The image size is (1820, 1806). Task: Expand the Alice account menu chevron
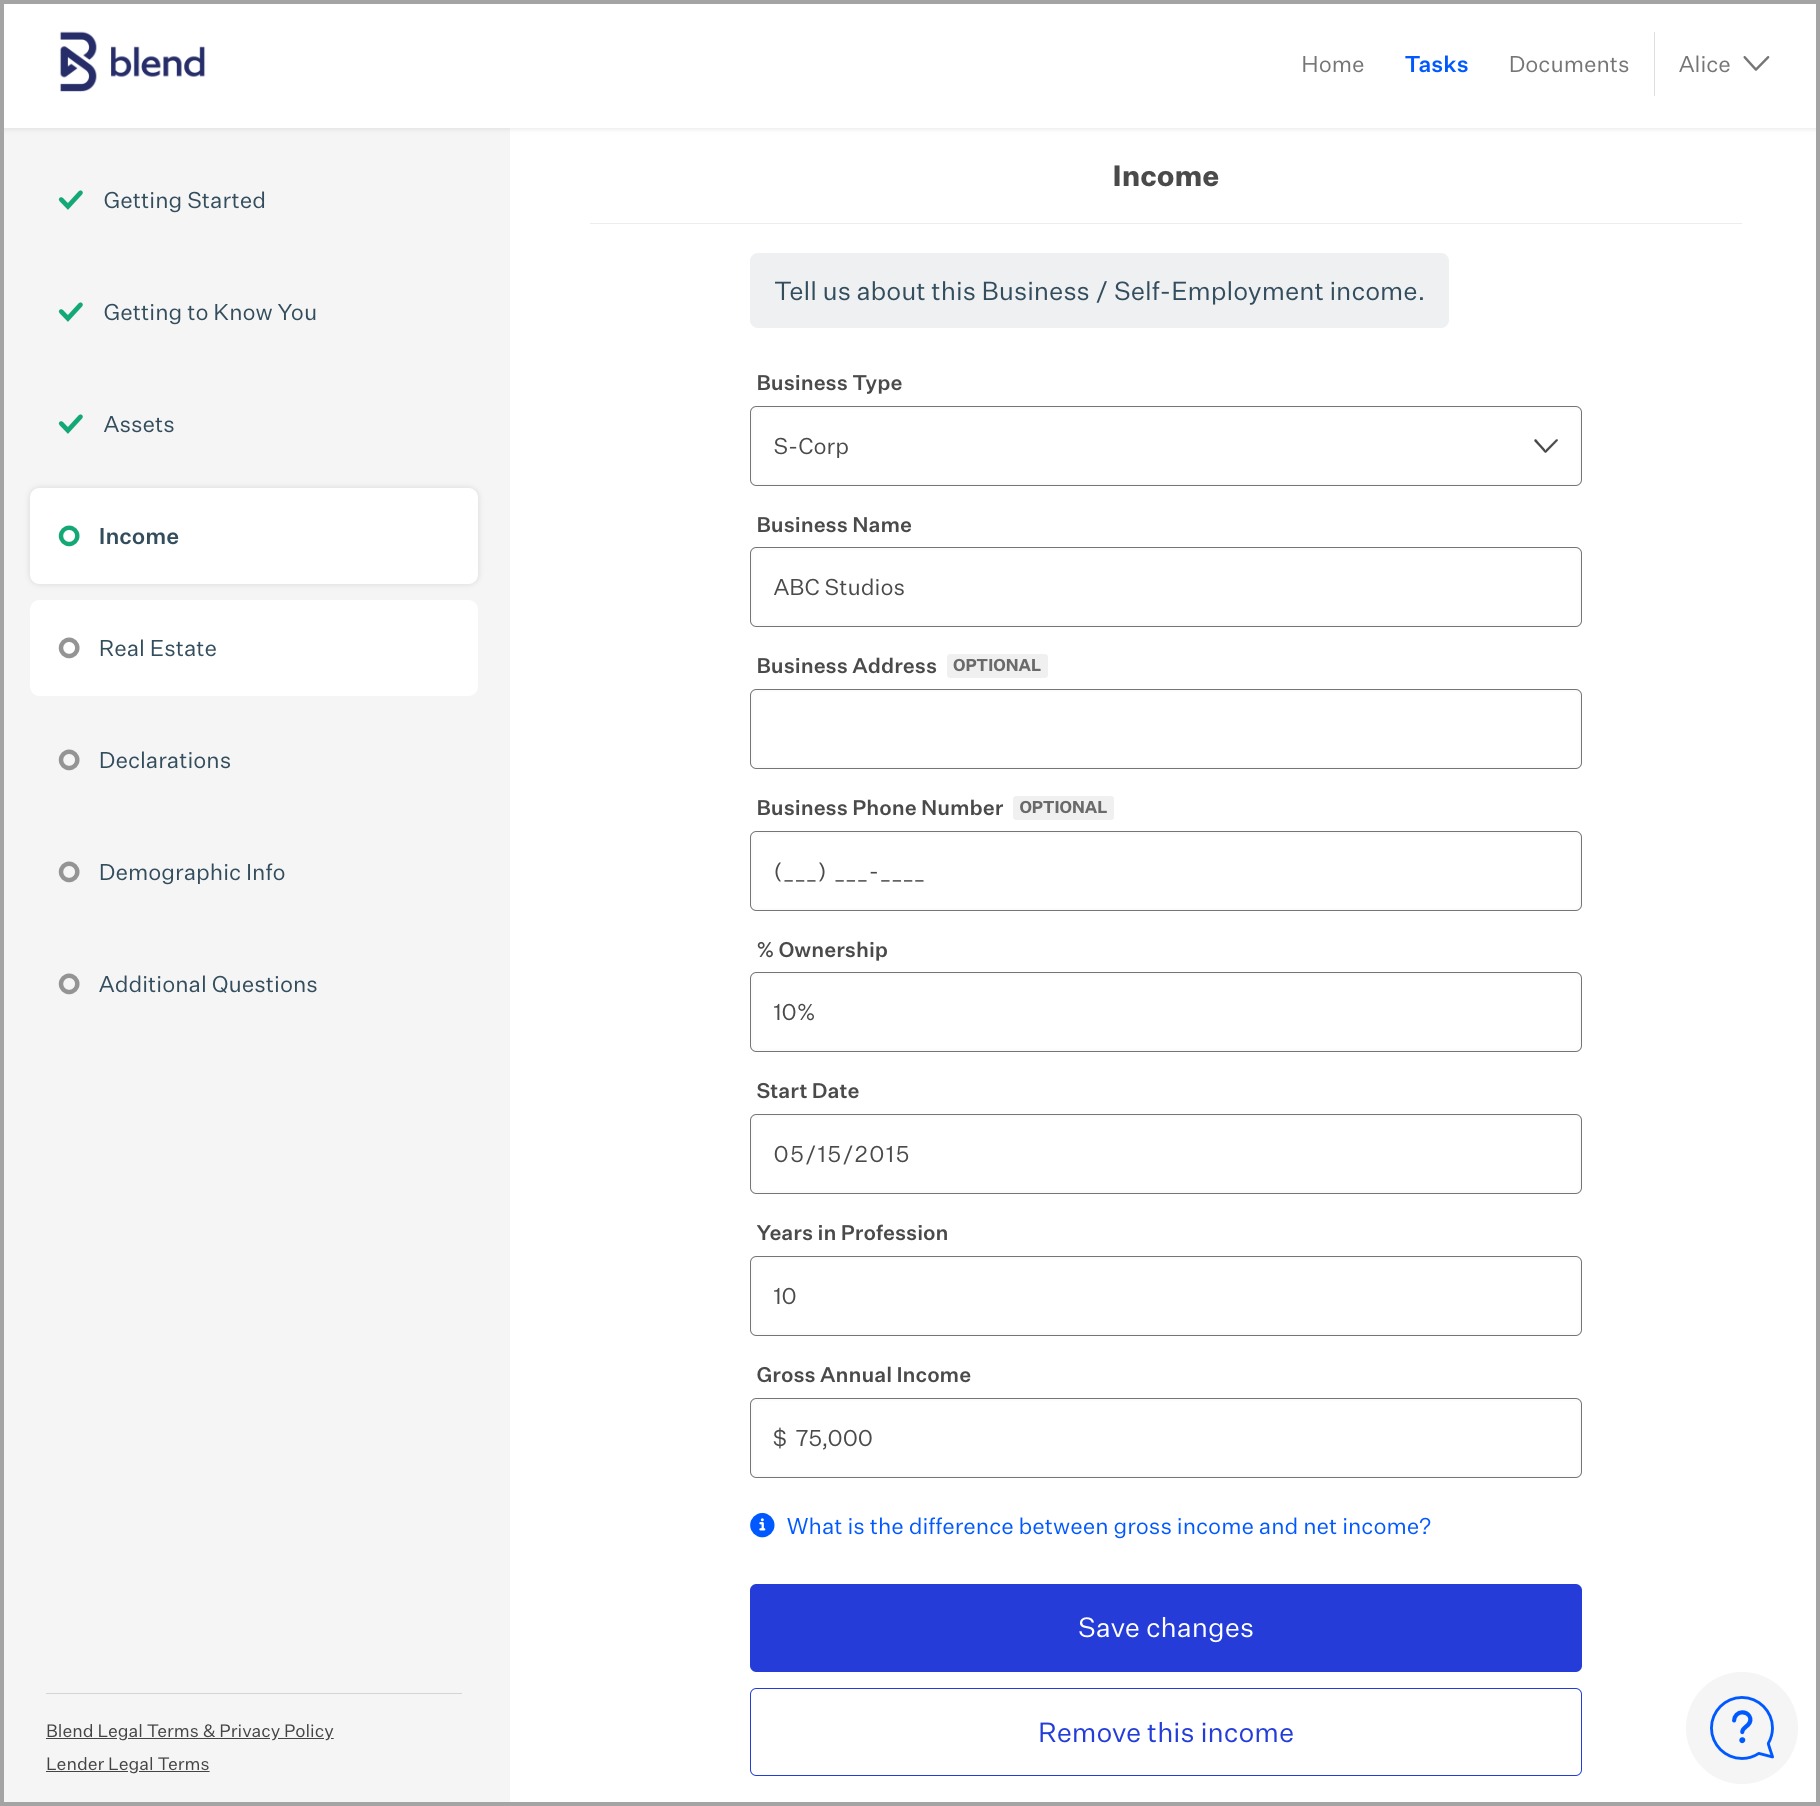(1756, 64)
